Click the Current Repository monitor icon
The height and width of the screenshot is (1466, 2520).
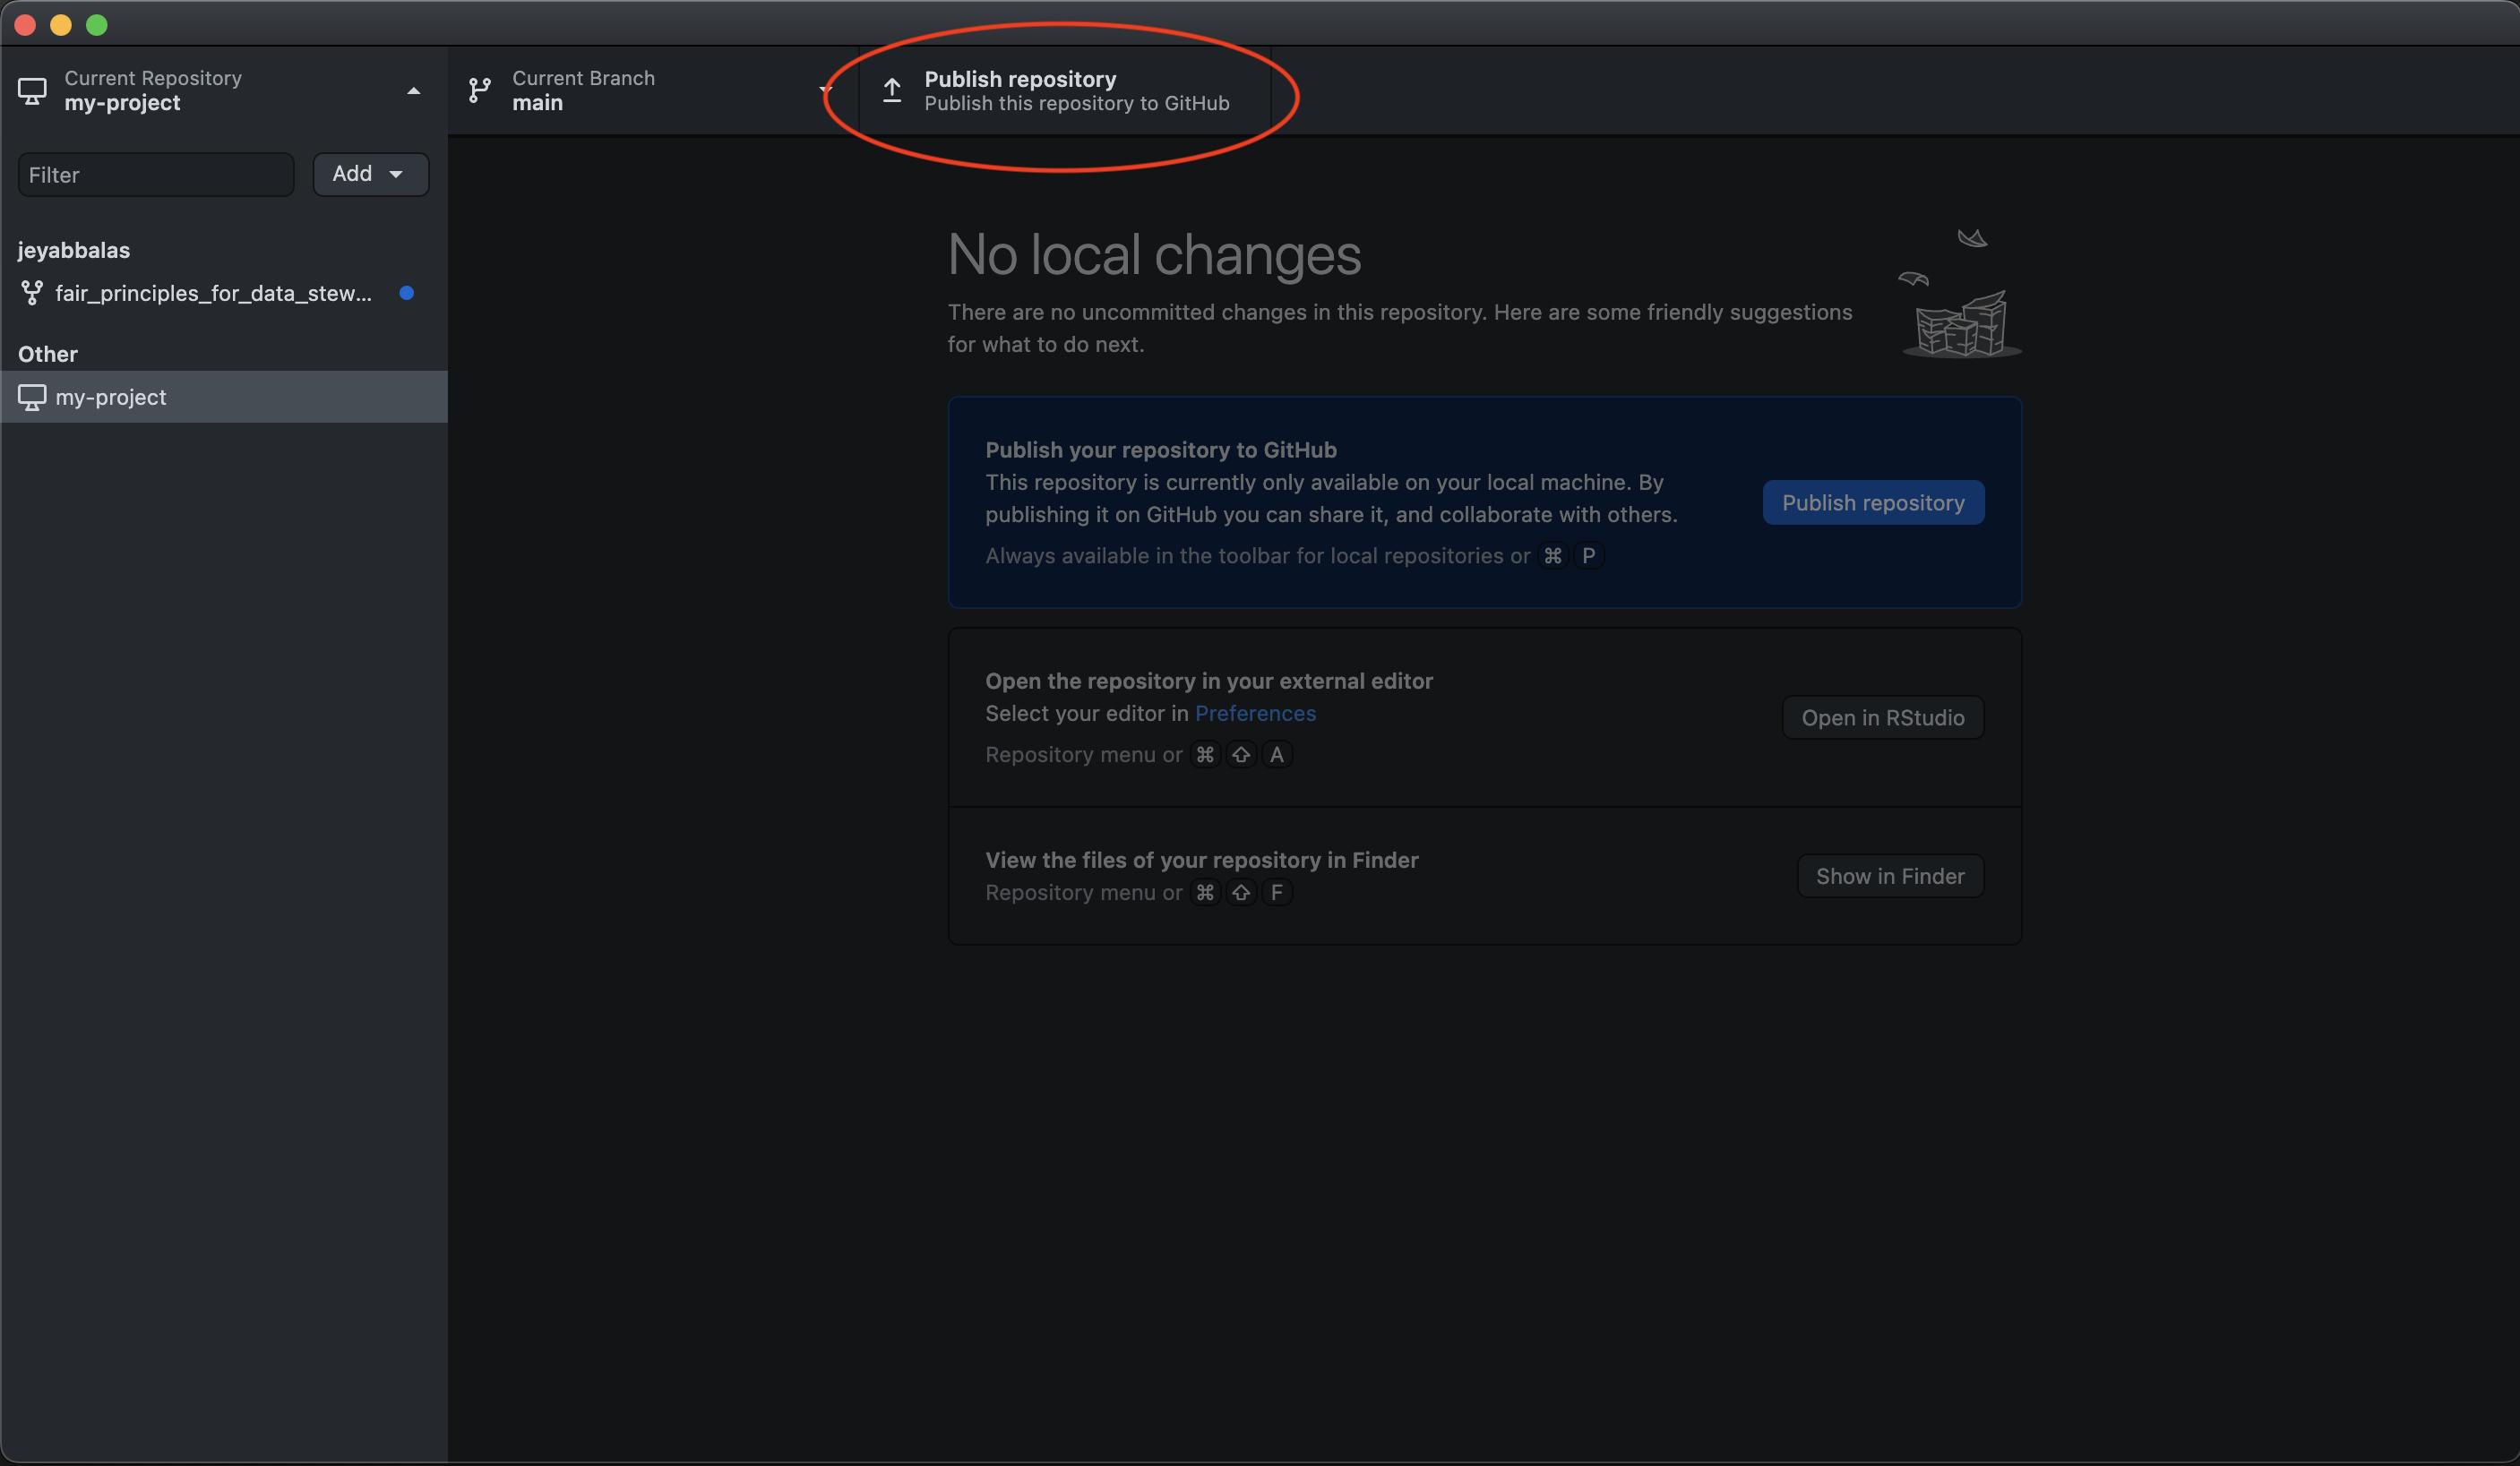coord(32,91)
